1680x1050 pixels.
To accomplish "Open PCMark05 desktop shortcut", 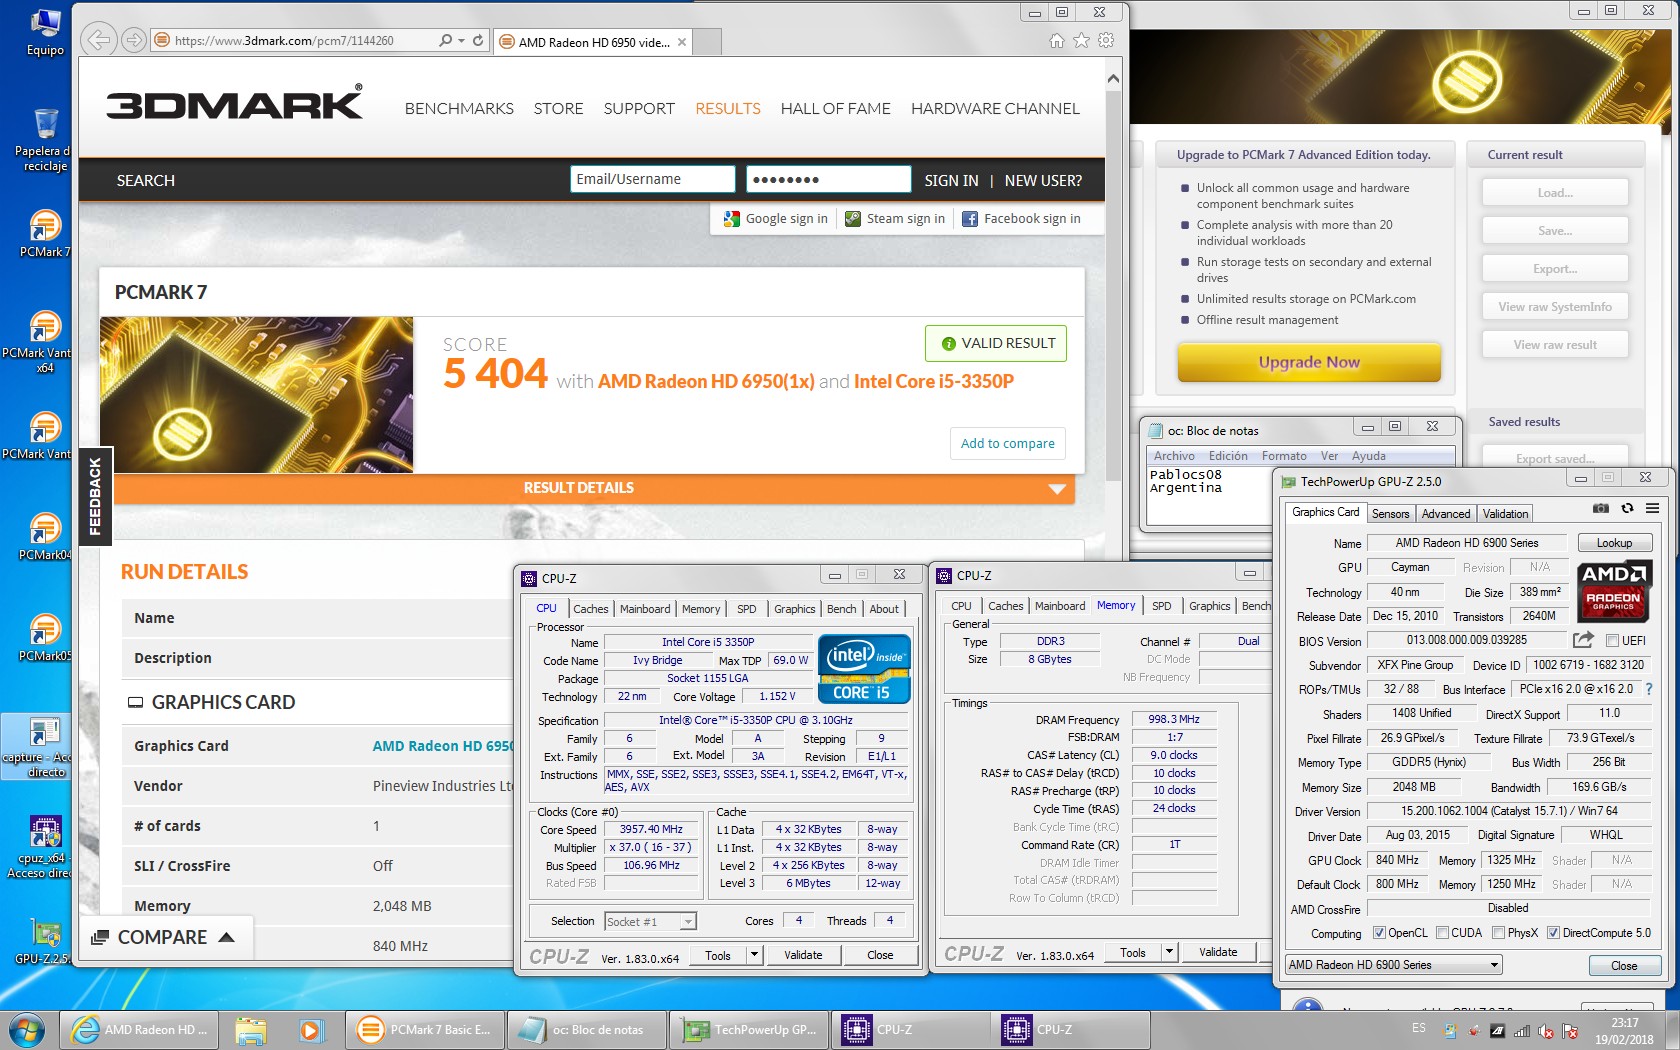I will tap(45, 638).
